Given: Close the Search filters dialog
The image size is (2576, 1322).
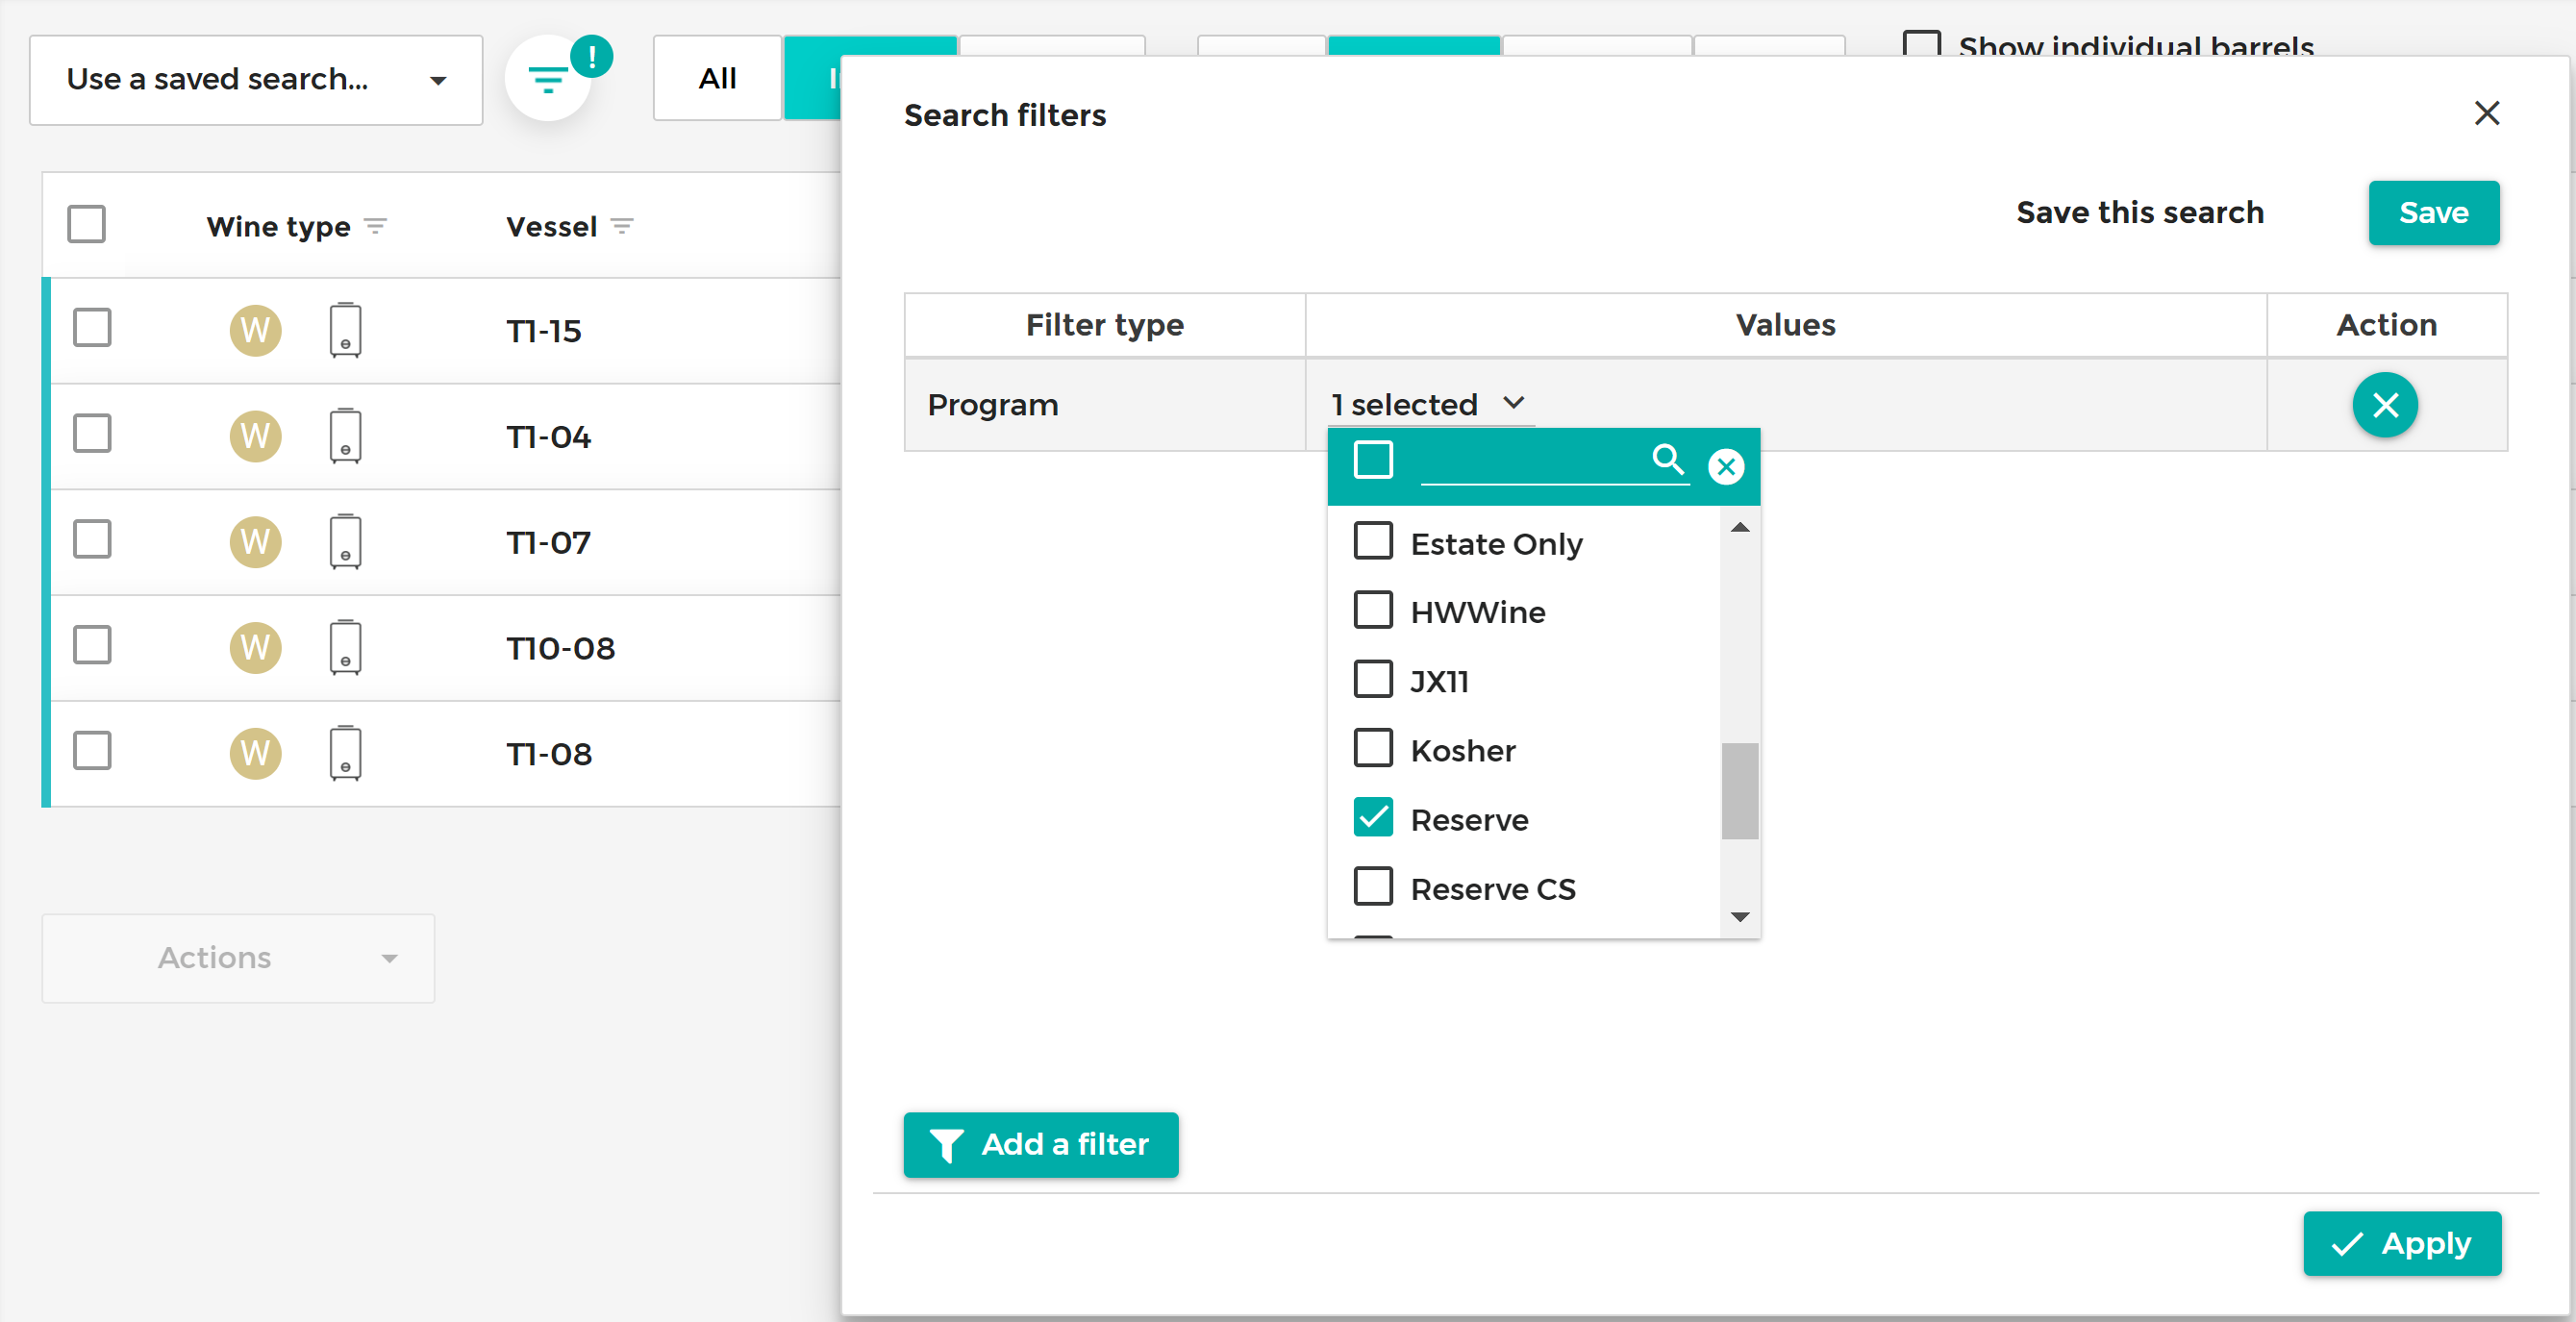Looking at the screenshot, I should (x=2487, y=113).
